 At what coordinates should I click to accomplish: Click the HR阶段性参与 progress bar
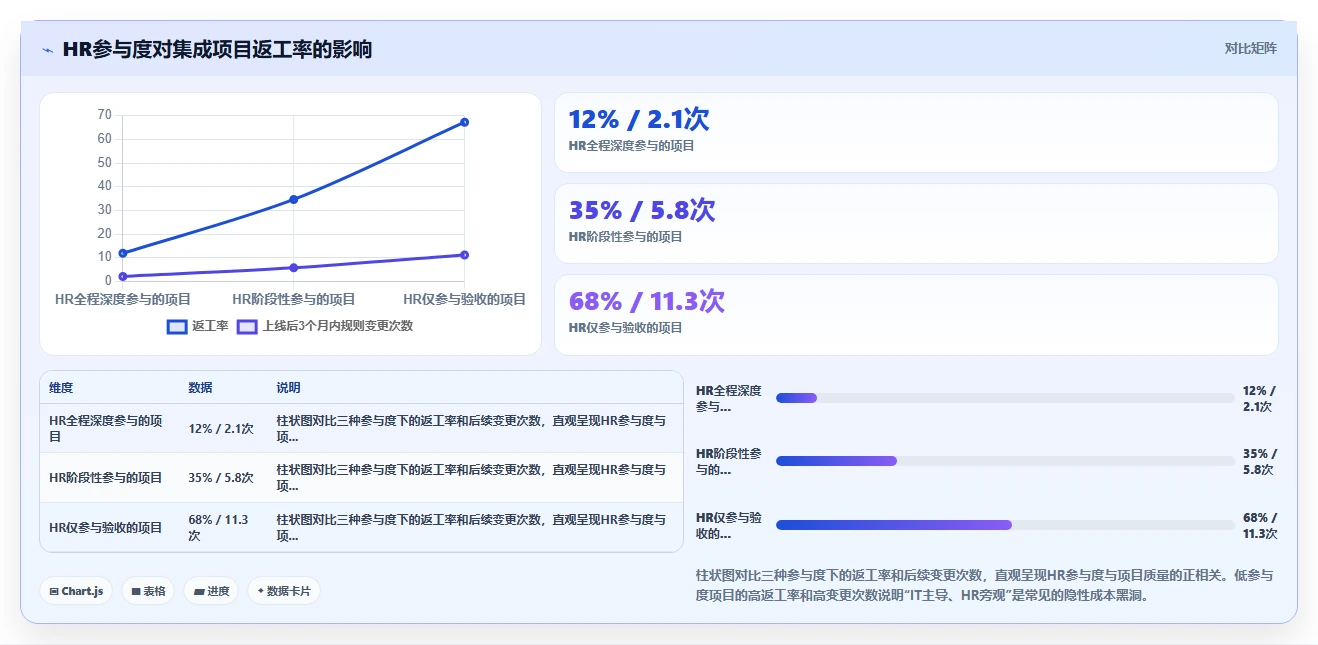(x=1005, y=461)
